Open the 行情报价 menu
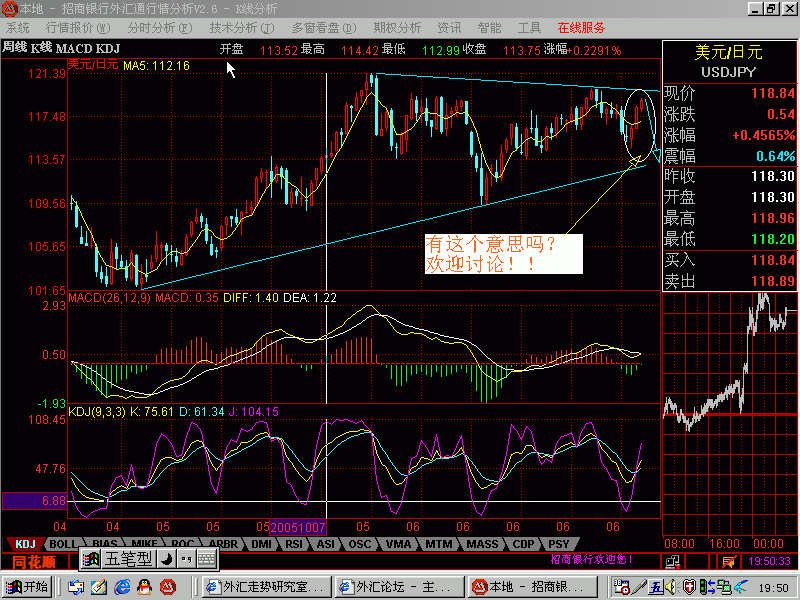 pos(78,28)
